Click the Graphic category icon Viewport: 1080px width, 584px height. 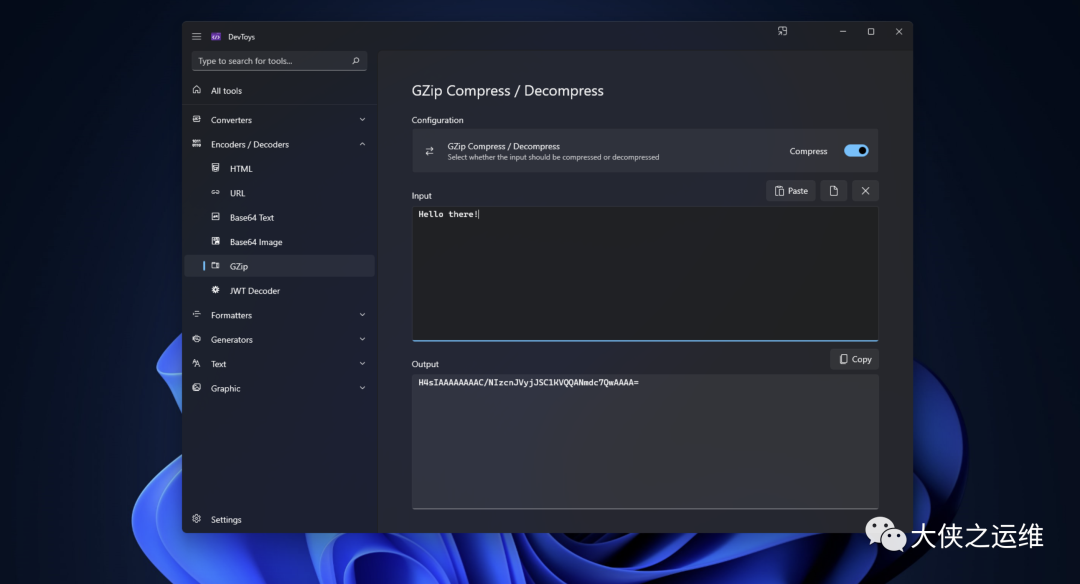197,388
